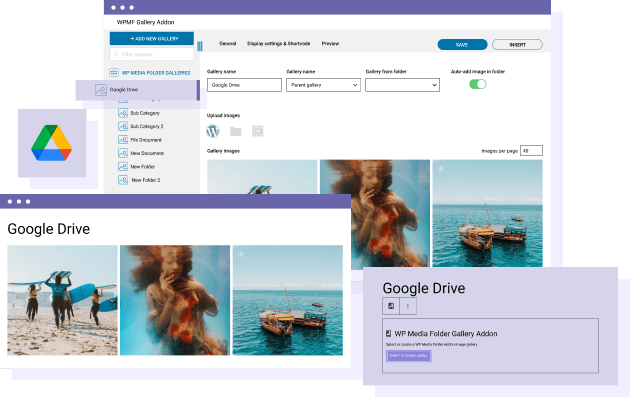This screenshot has width=630, height=397.
Task: Click the video upload source icon
Action: pos(258,131)
